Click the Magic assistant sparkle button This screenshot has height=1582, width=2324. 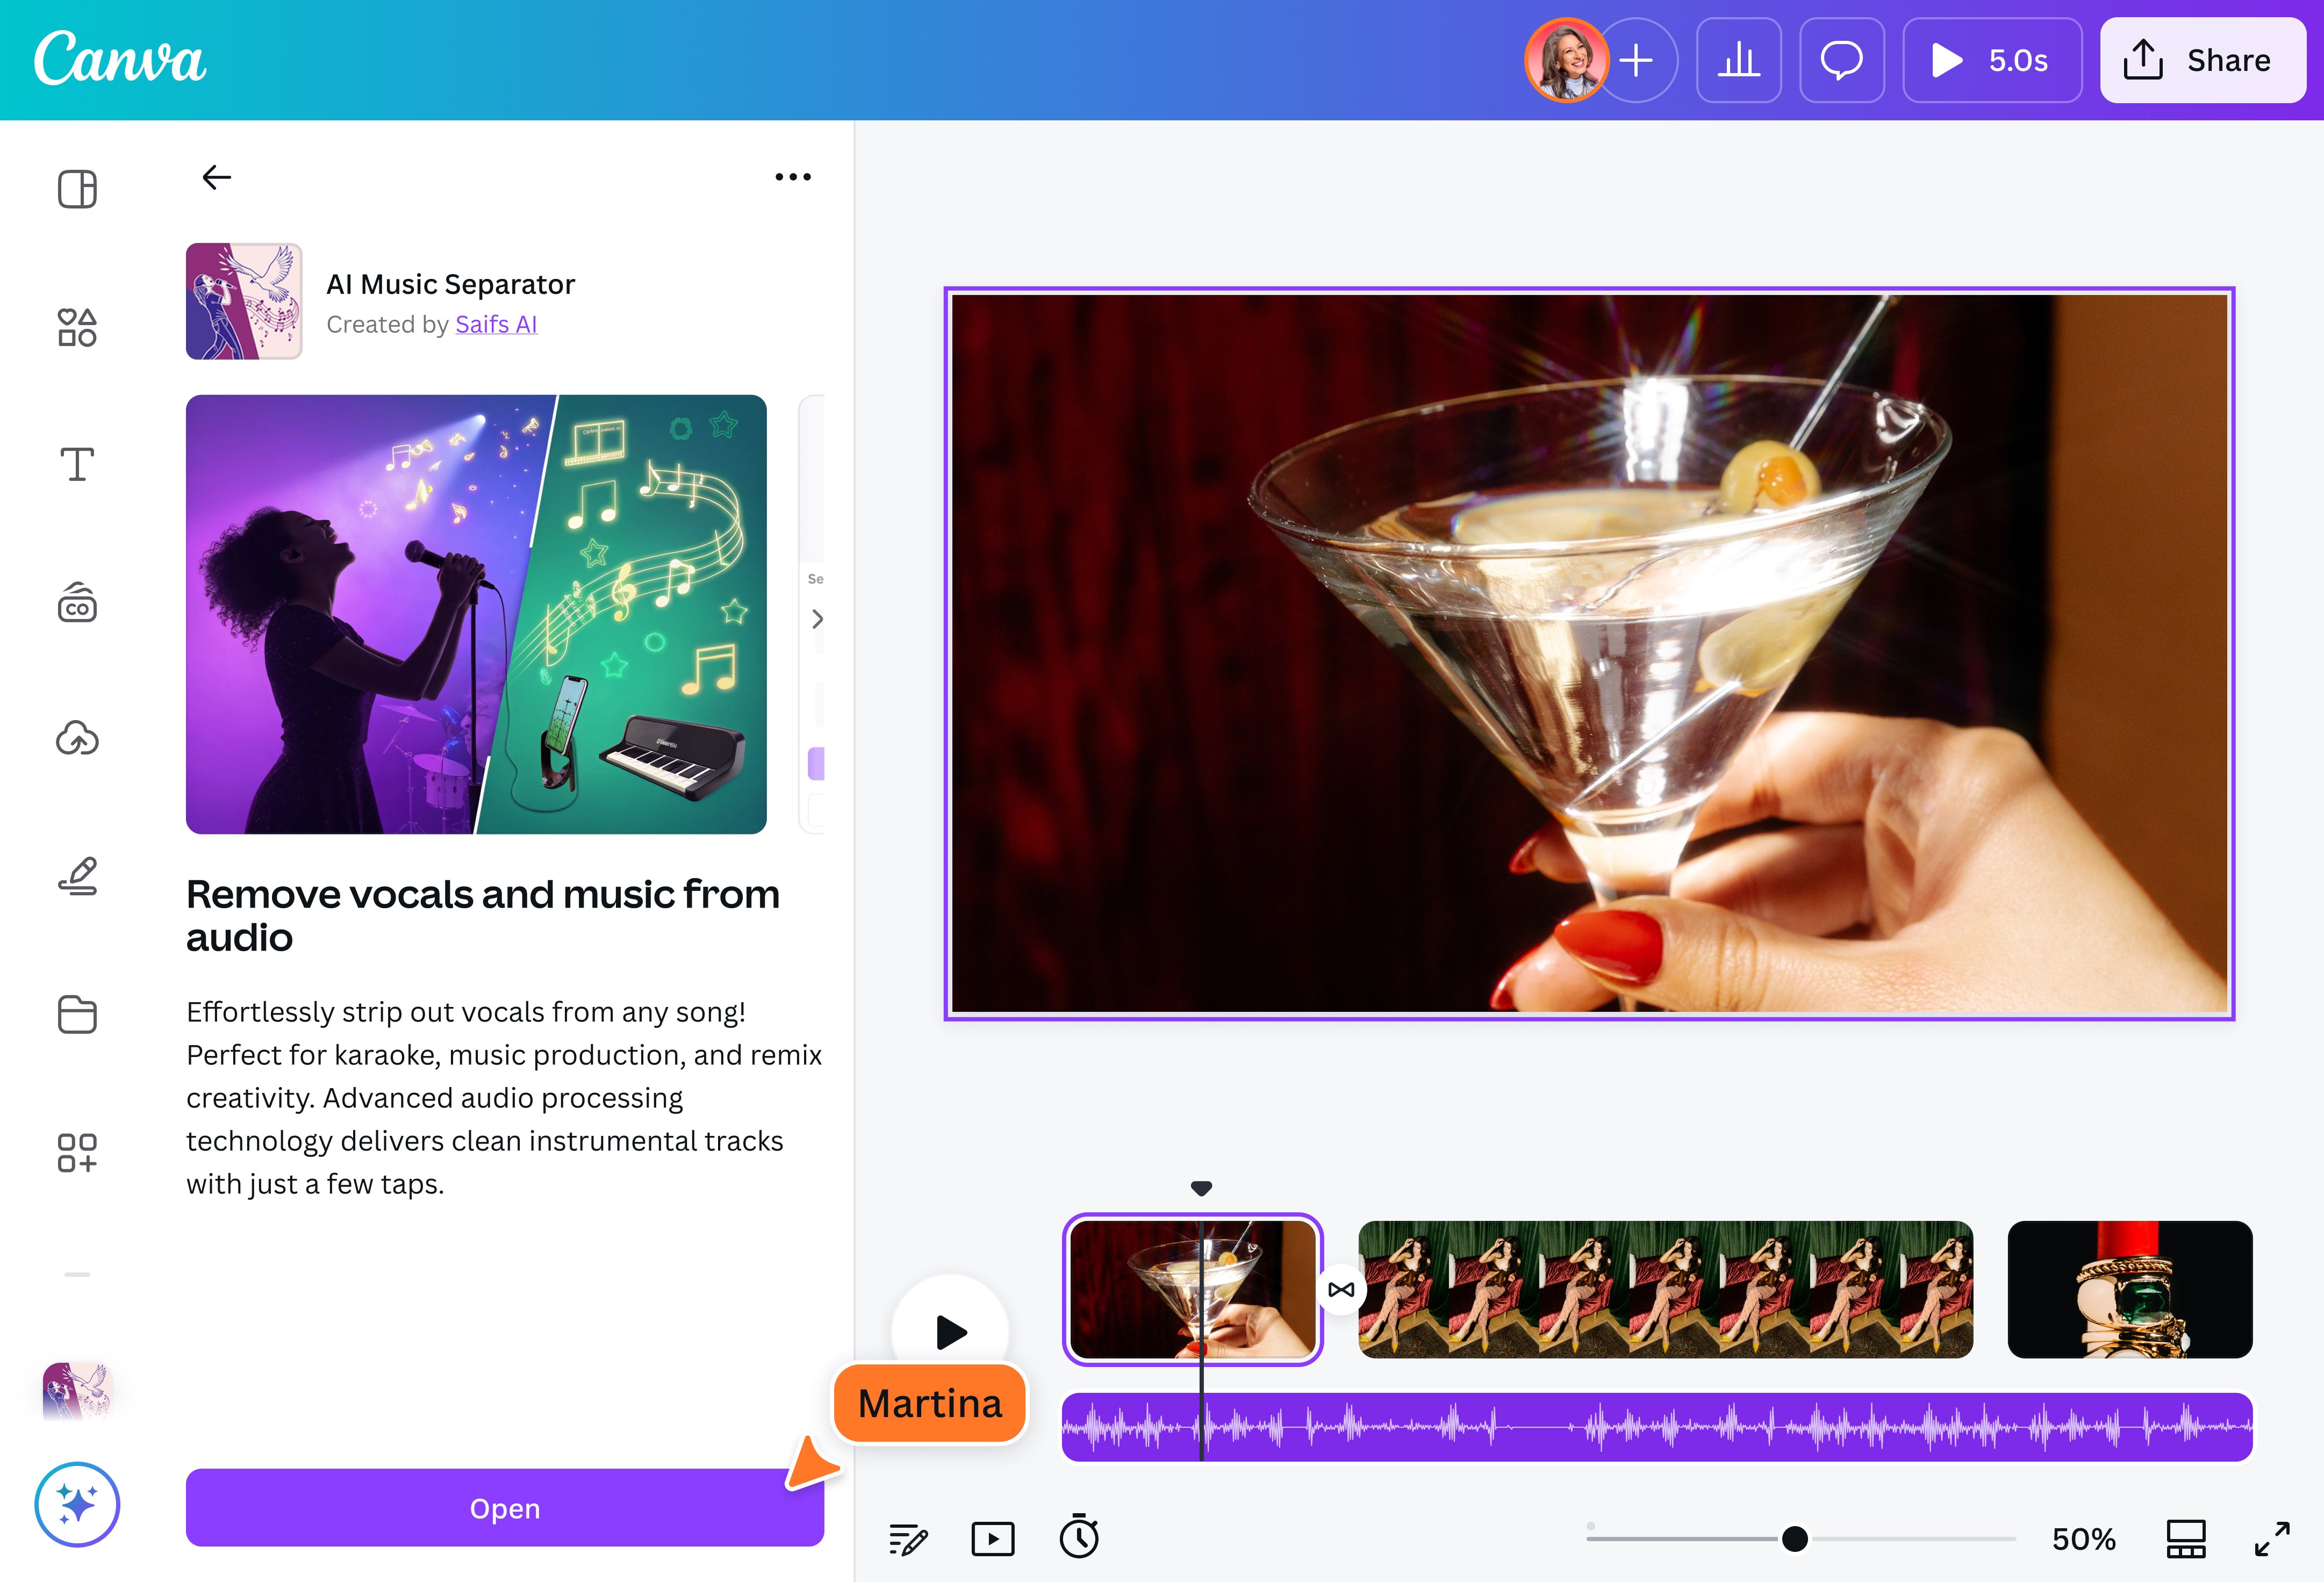tap(77, 1503)
